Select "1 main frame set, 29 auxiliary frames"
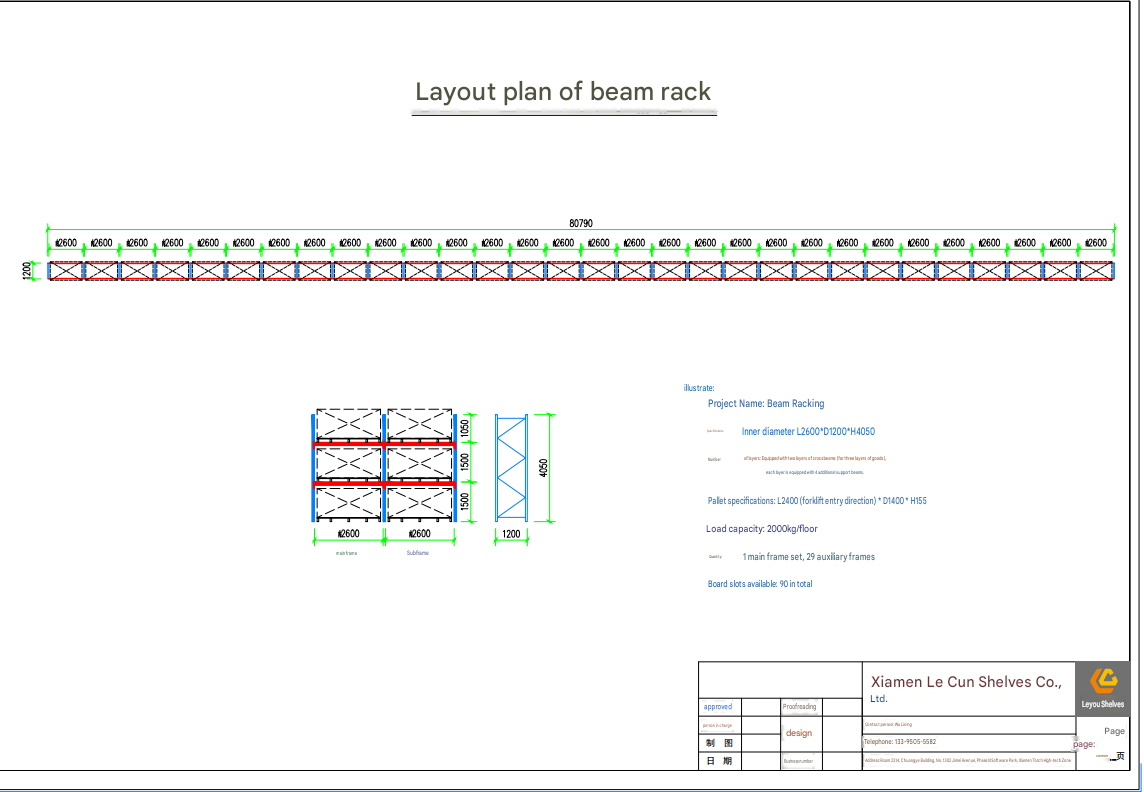 808,556
